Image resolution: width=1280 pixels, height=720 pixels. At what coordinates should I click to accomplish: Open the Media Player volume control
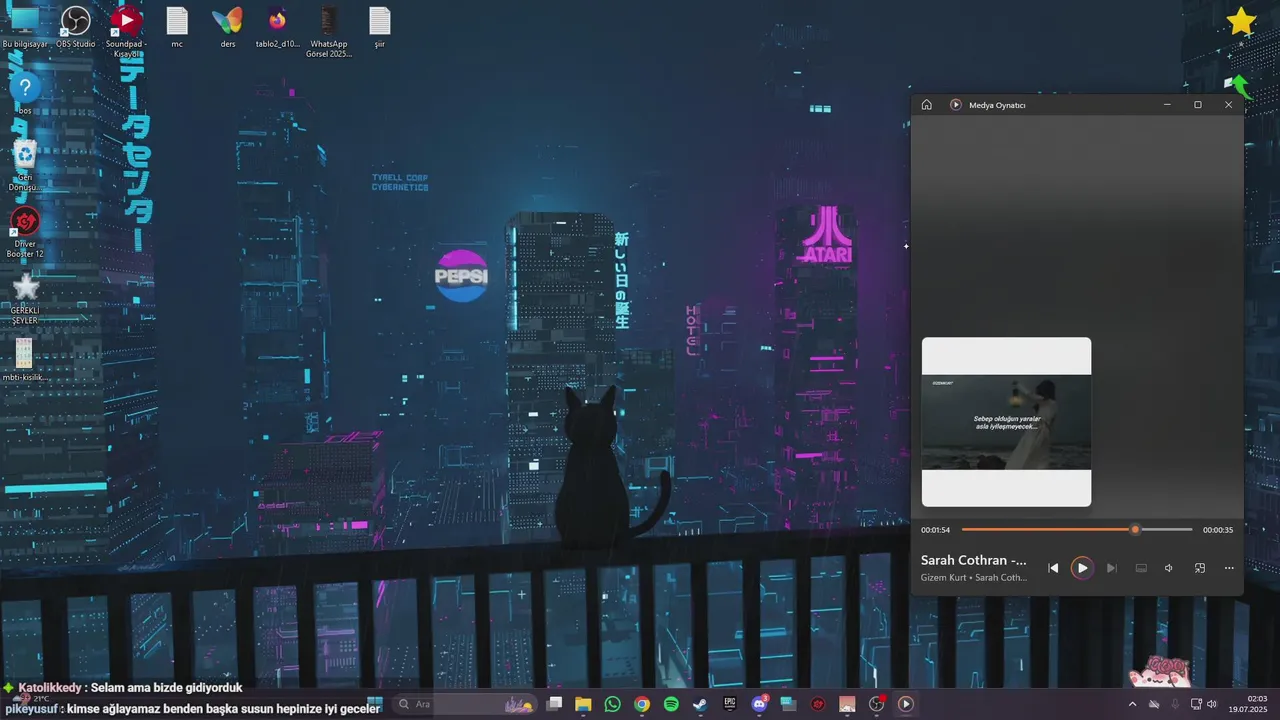click(1169, 568)
